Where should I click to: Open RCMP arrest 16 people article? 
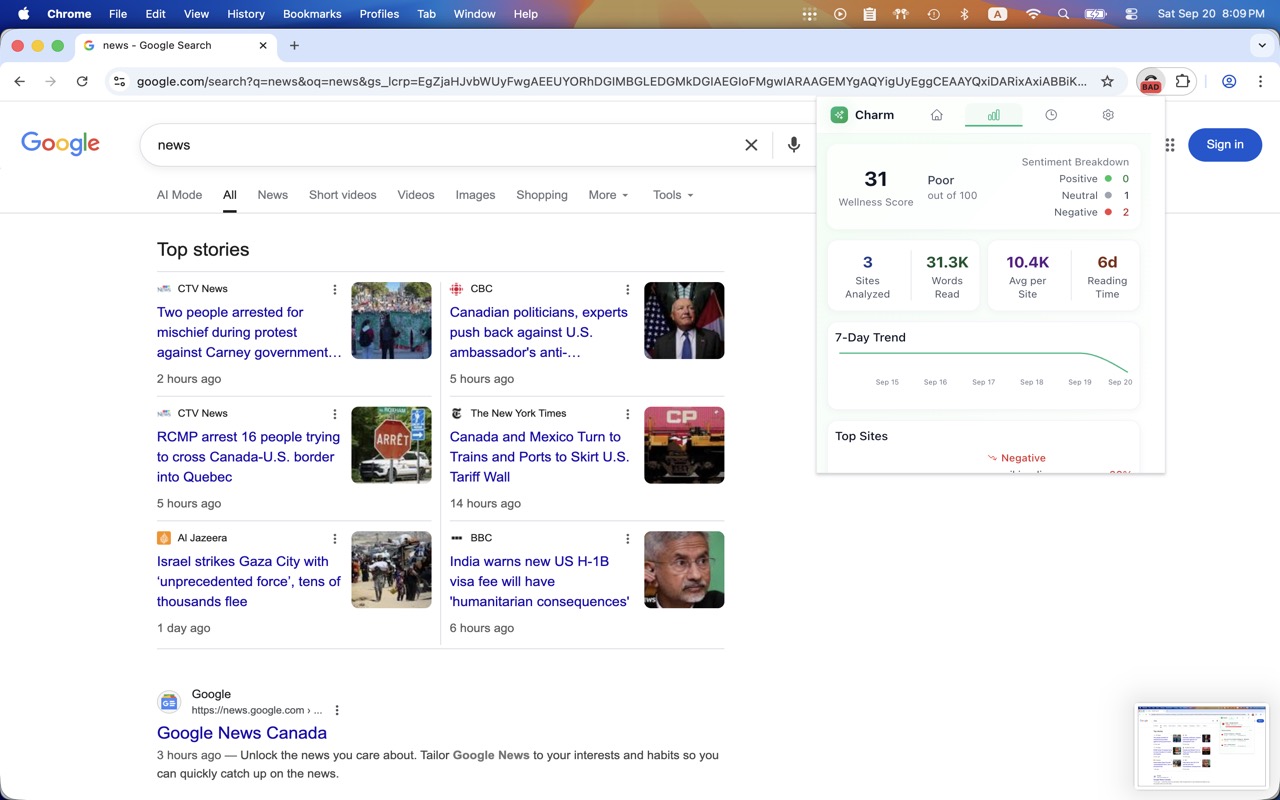248,457
